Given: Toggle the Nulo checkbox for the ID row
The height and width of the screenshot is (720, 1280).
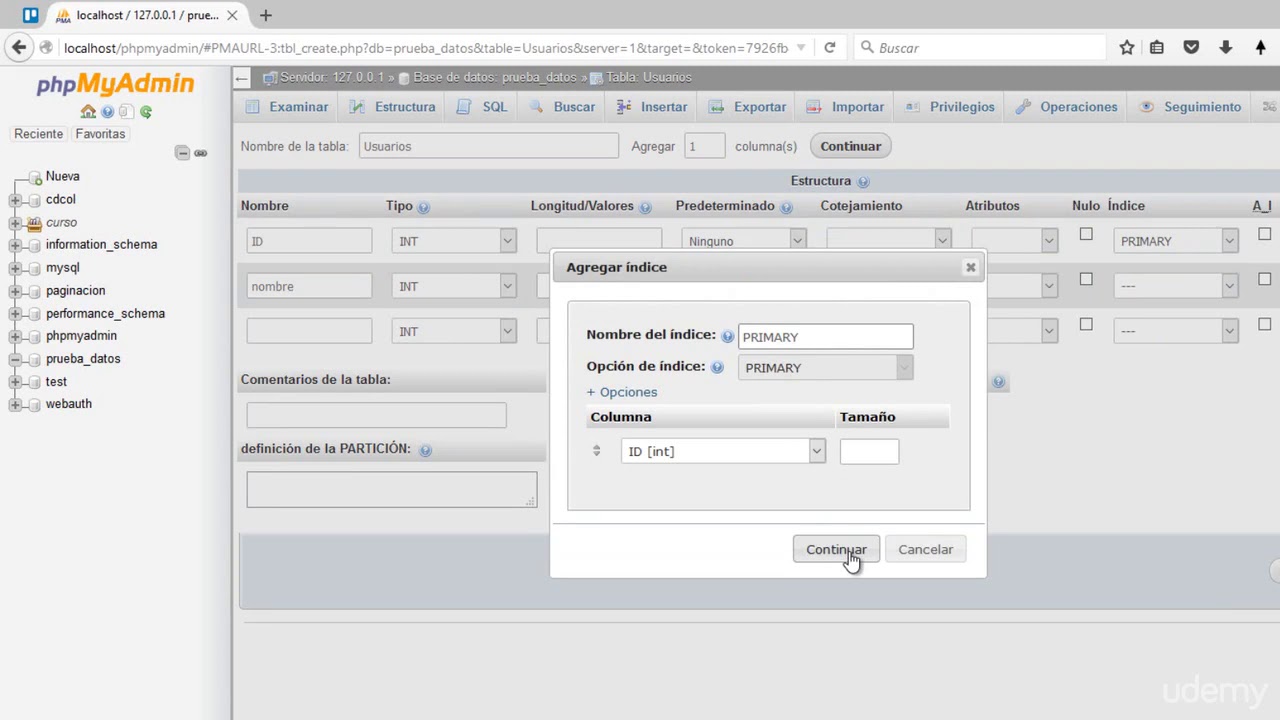Looking at the screenshot, I should click(1086, 234).
